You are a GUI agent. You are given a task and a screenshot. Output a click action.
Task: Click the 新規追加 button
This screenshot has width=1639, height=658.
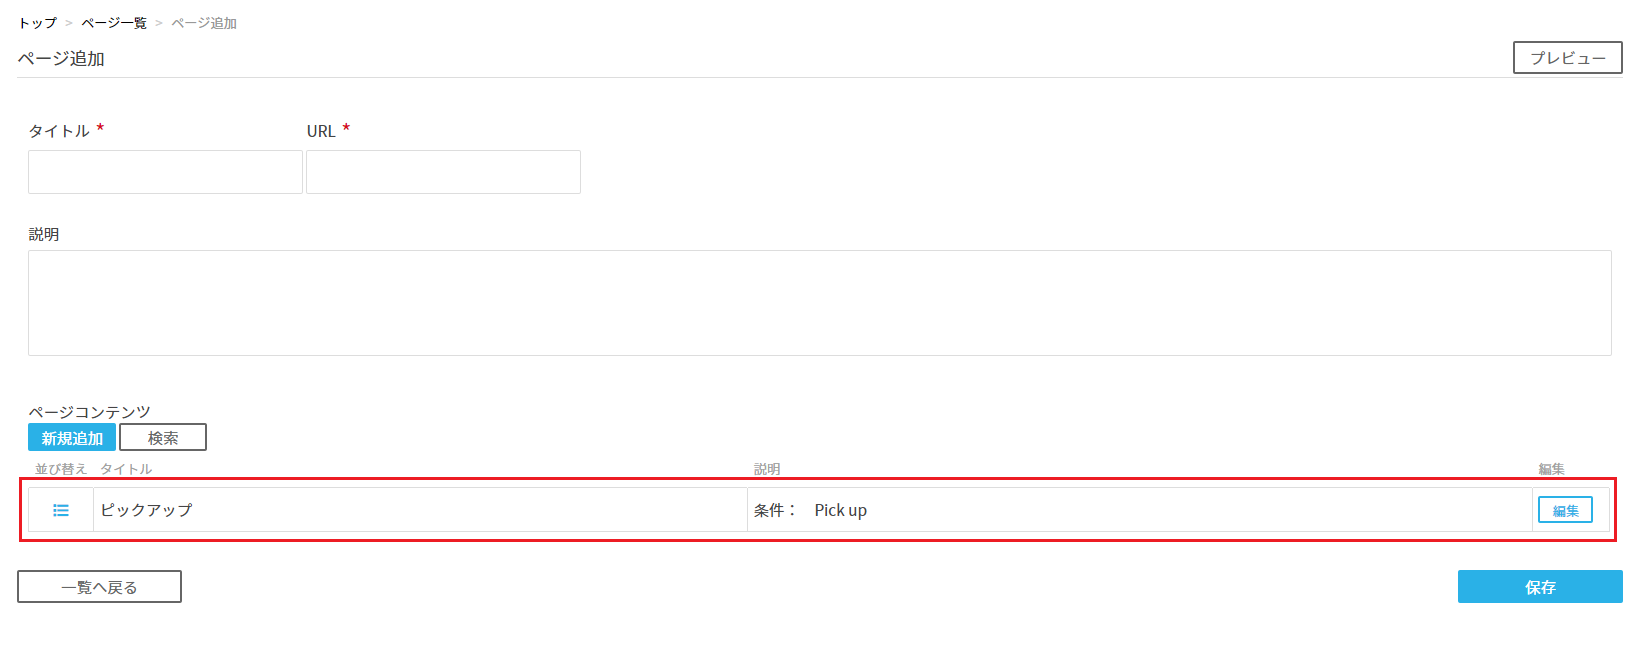(x=72, y=438)
